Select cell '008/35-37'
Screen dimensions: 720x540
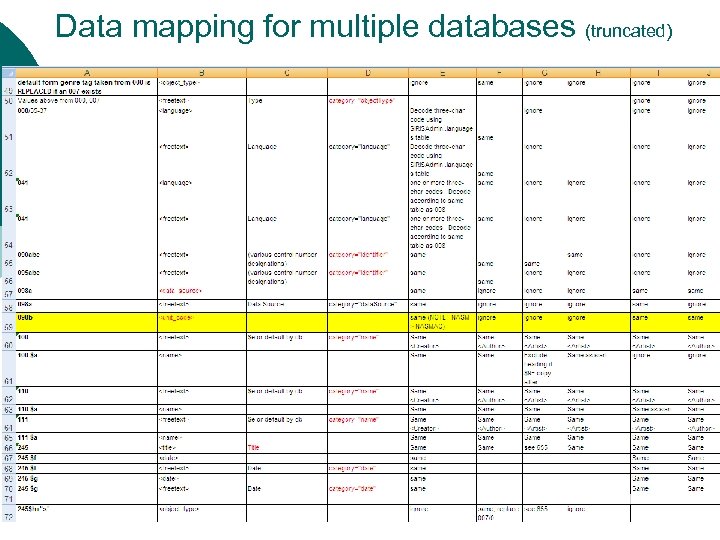click(87, 124)
